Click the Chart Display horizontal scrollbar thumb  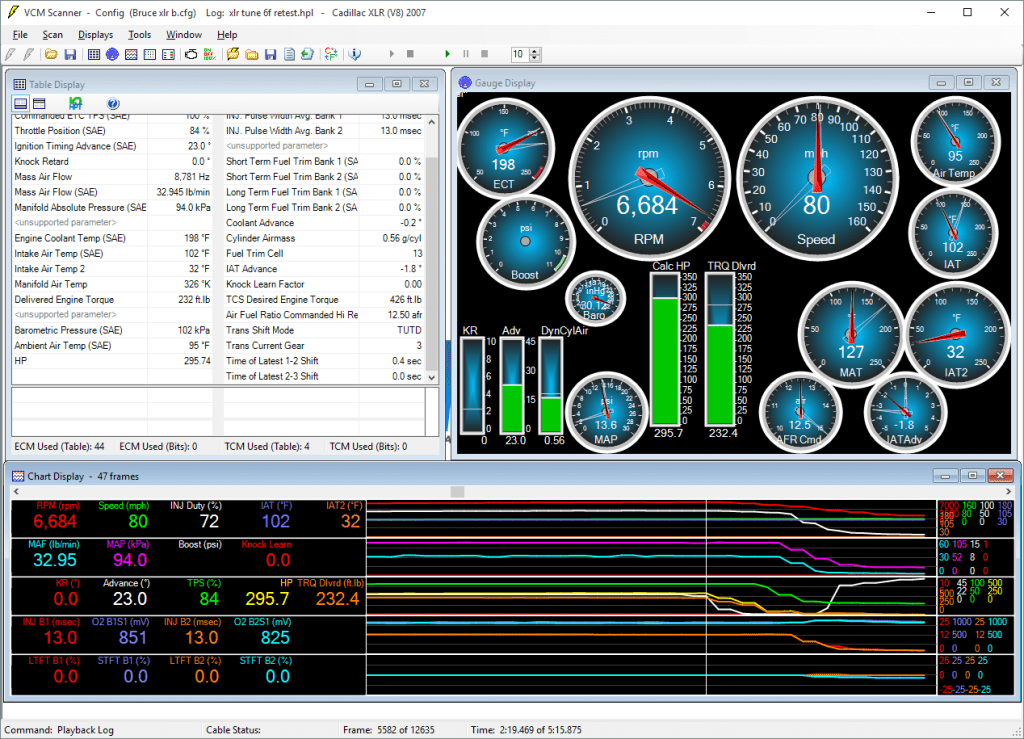(x=457, y=492)
